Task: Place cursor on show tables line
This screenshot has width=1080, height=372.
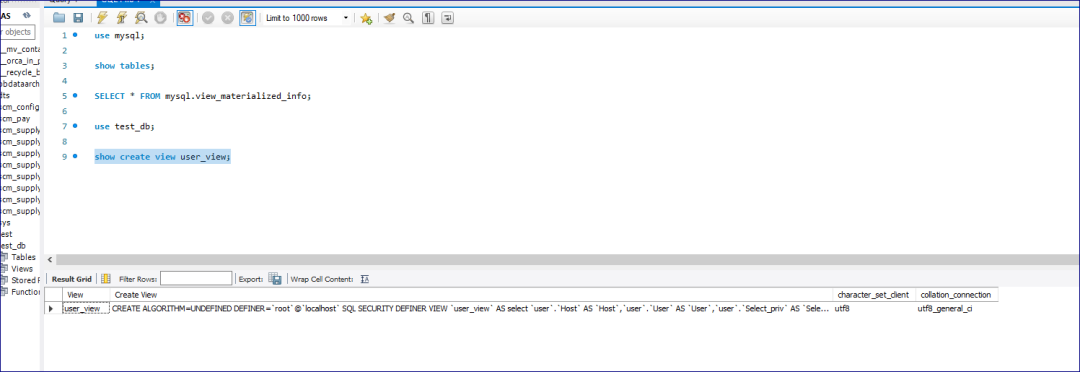Action: click(x=125, y=65)
